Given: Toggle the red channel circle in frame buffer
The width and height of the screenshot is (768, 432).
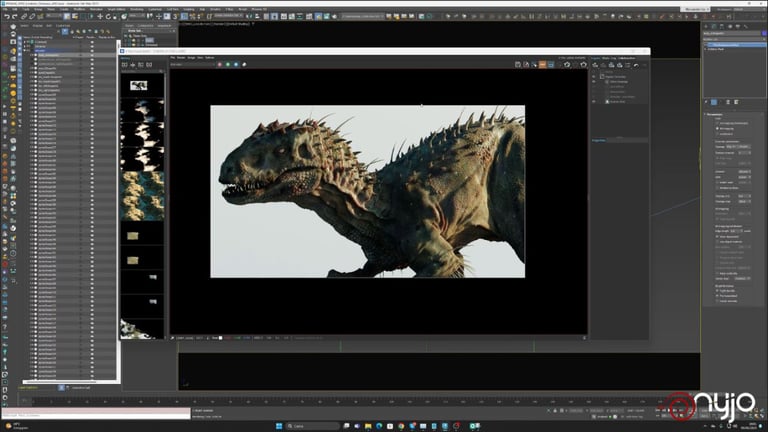Looking at the screenshot, I should pyautogui.click(x=219, y=64).
